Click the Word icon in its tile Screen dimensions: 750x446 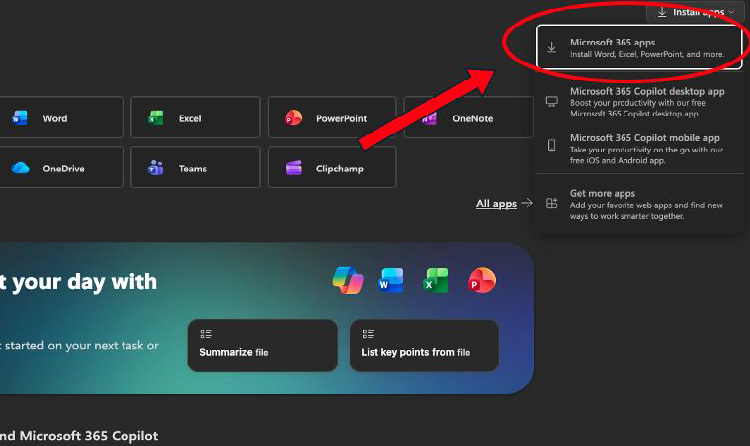(20, 117)
